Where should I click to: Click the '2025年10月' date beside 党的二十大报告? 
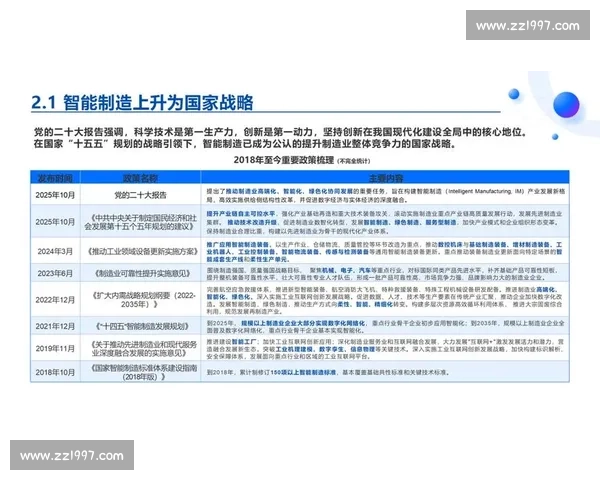pyautogui.click(x=55, y=195)
